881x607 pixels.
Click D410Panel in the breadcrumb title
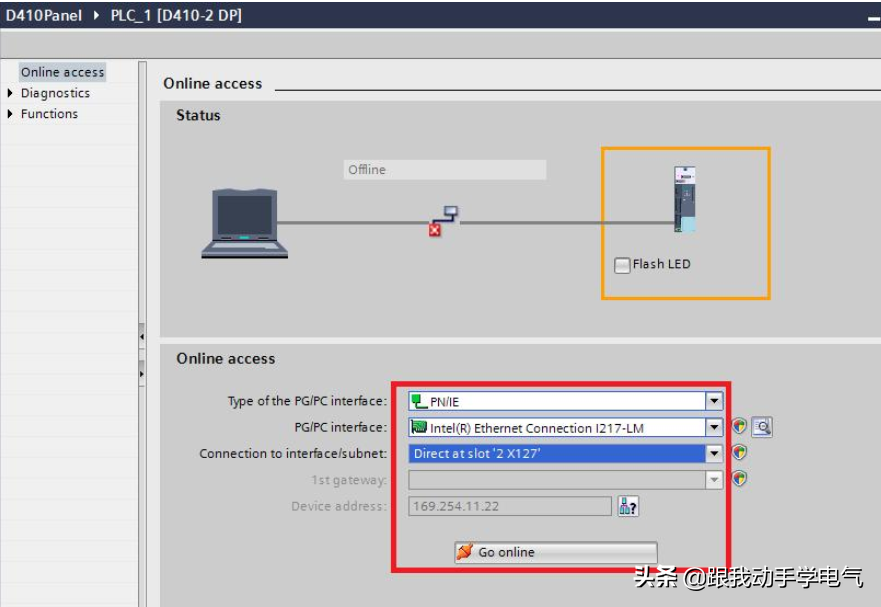[x=44, y=15]
